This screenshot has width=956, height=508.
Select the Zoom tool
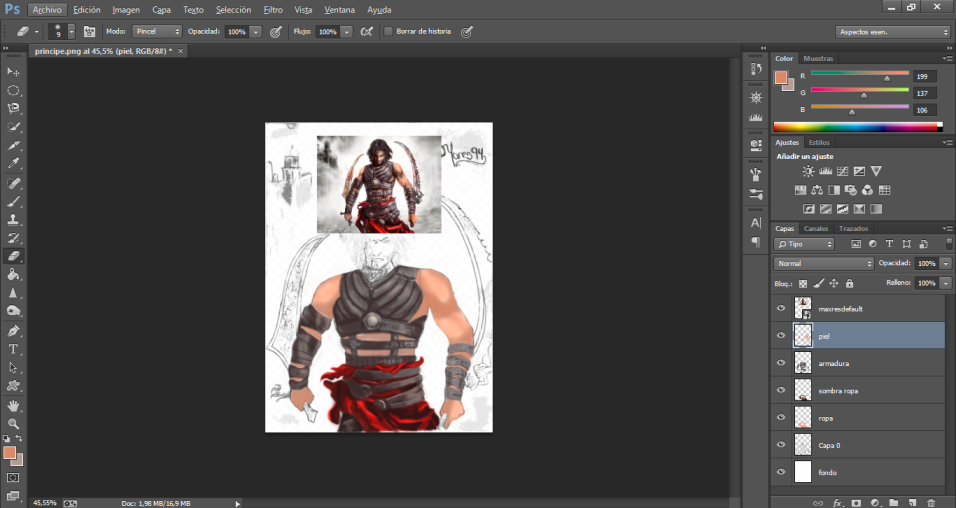13,424
